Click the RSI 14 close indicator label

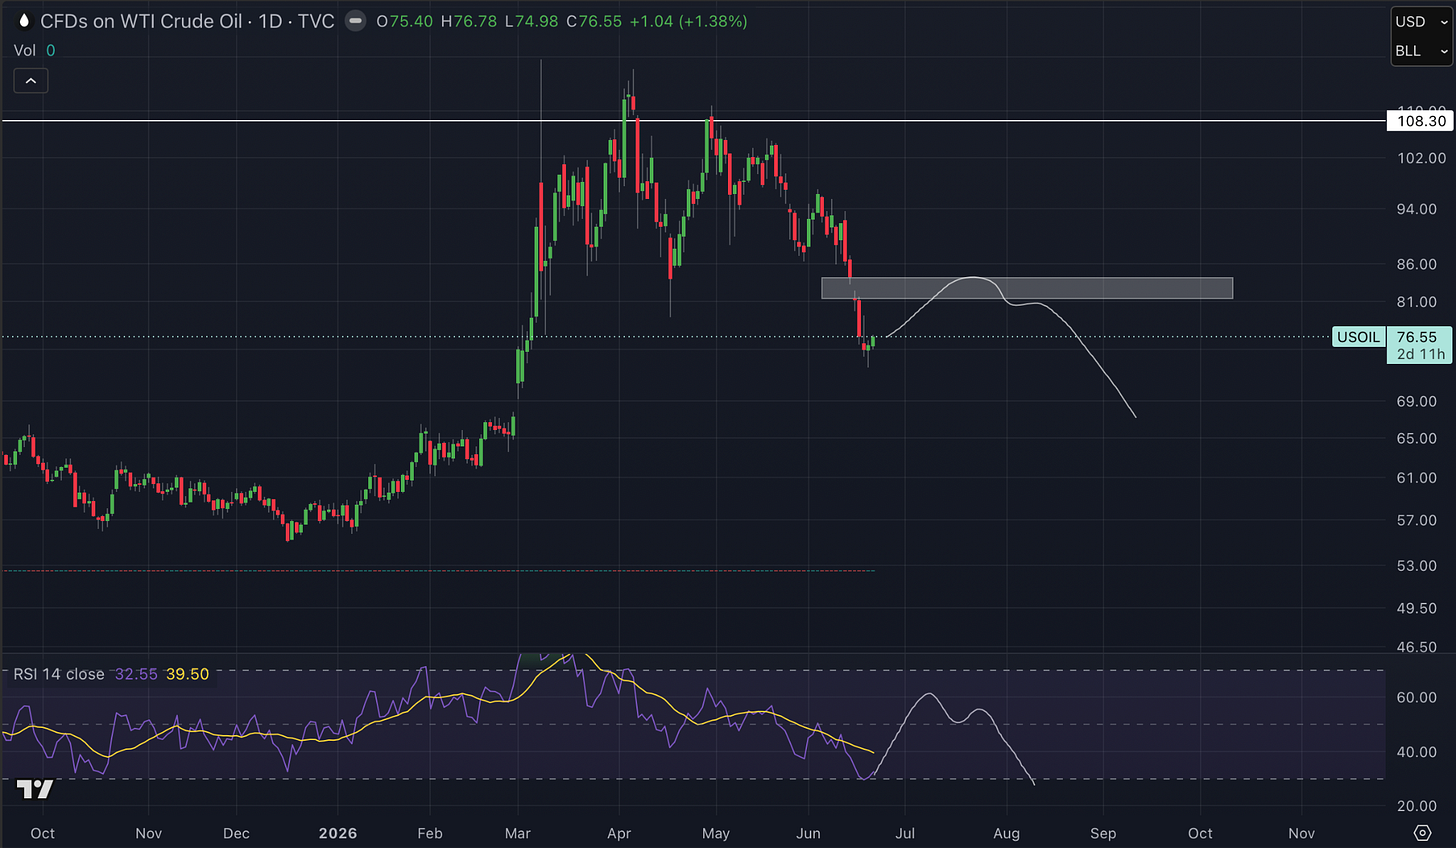point(59,674)
